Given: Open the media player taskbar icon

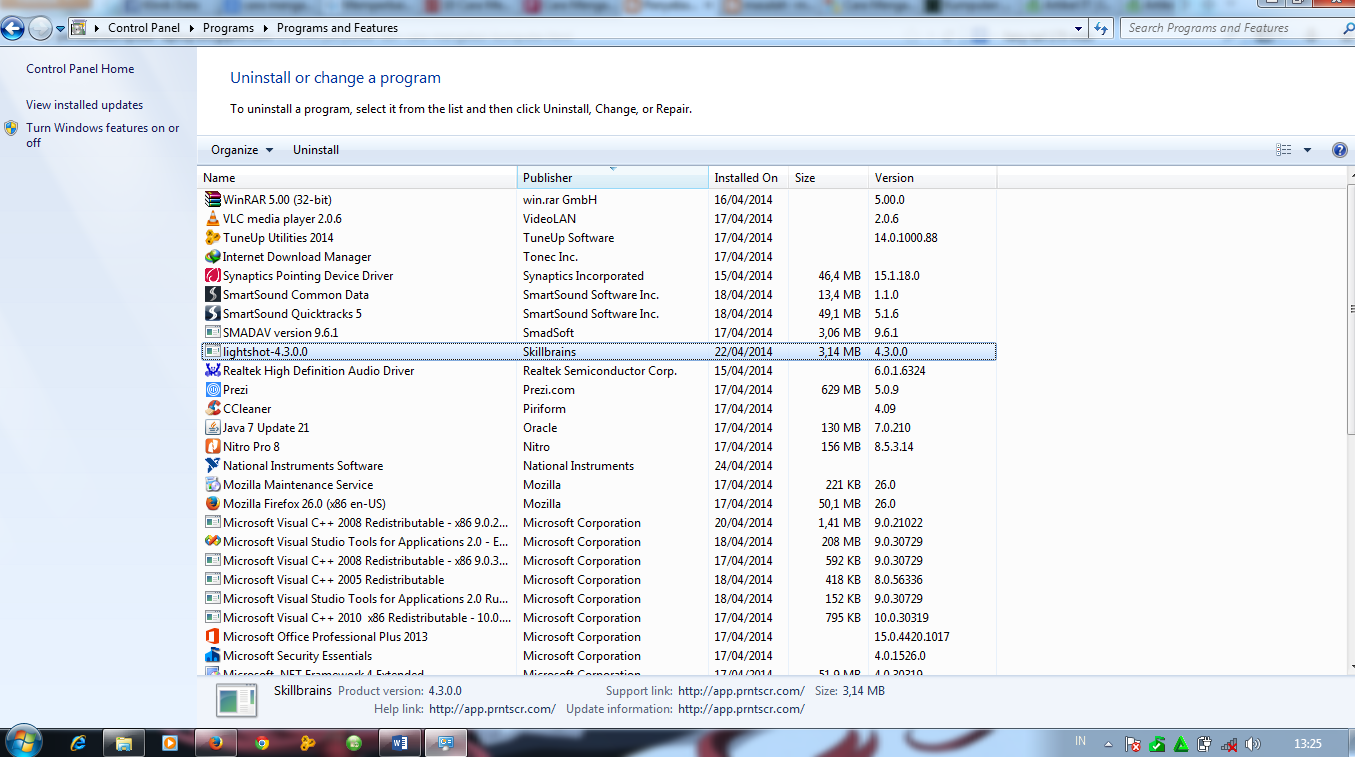Looking at the screenshot, I should (170, 743).
